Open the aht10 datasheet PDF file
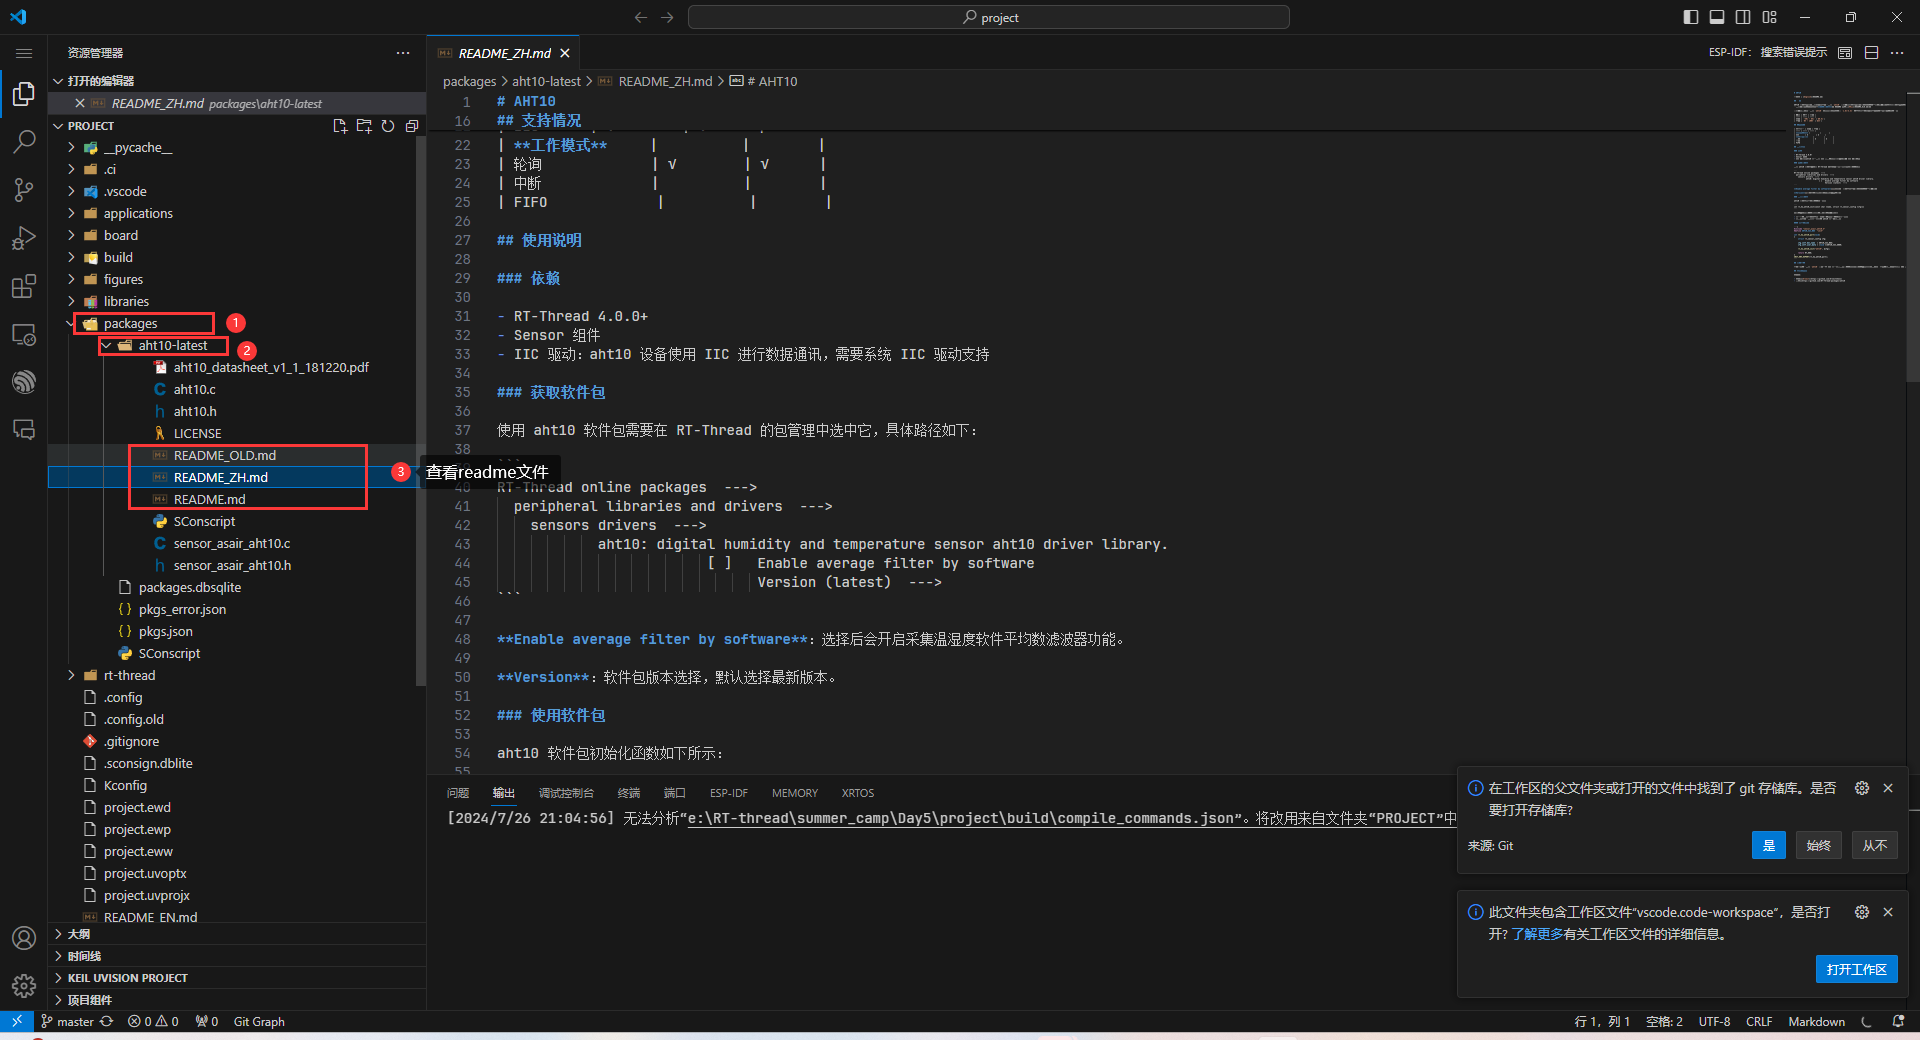Screen dimensions: 1920x1040 [x=271, y=367]
